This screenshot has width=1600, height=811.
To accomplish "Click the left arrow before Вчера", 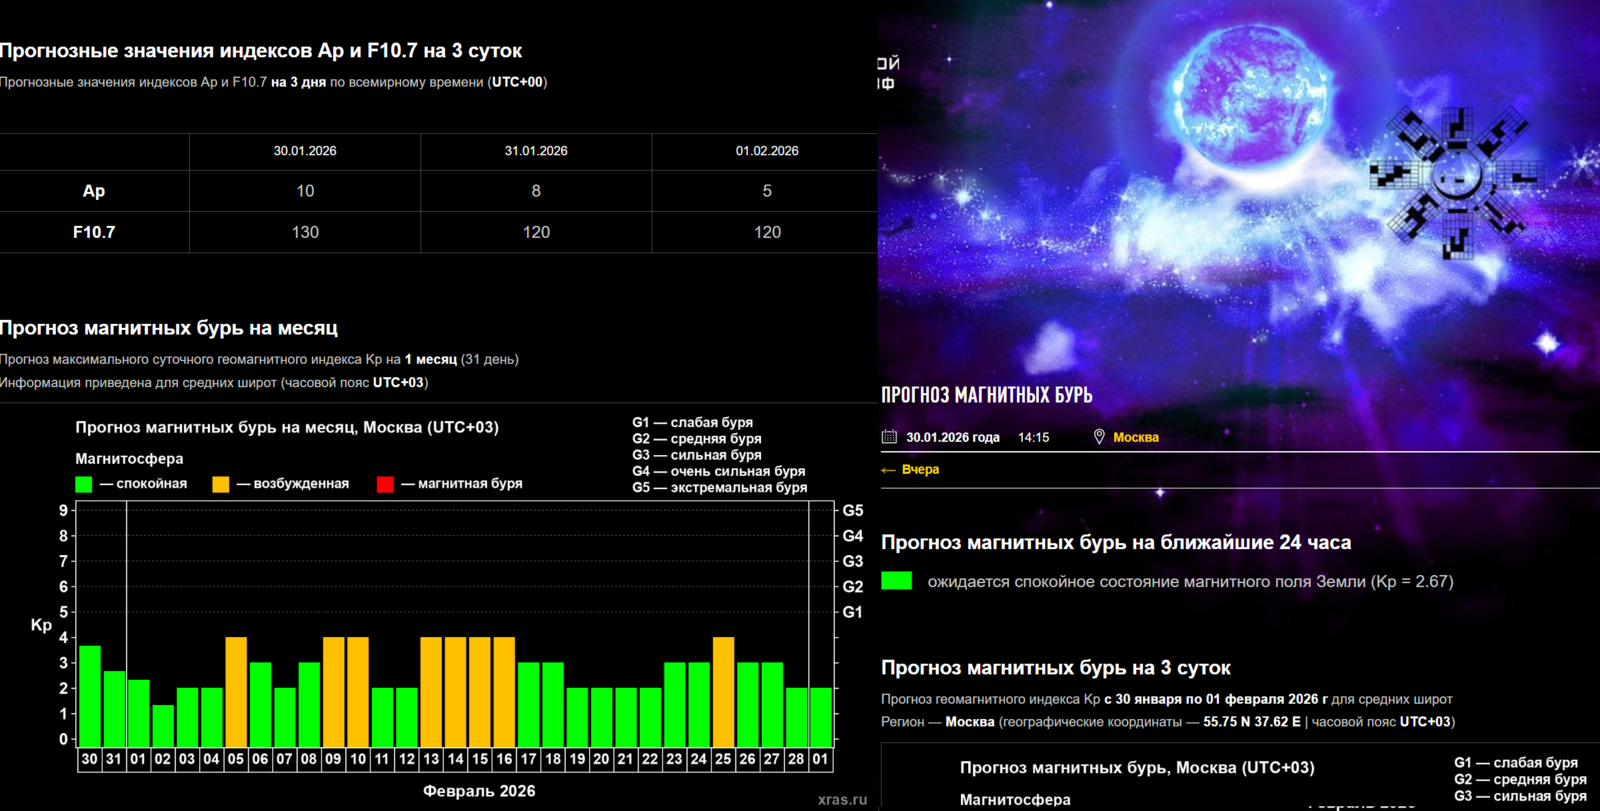I will (888, 470).
